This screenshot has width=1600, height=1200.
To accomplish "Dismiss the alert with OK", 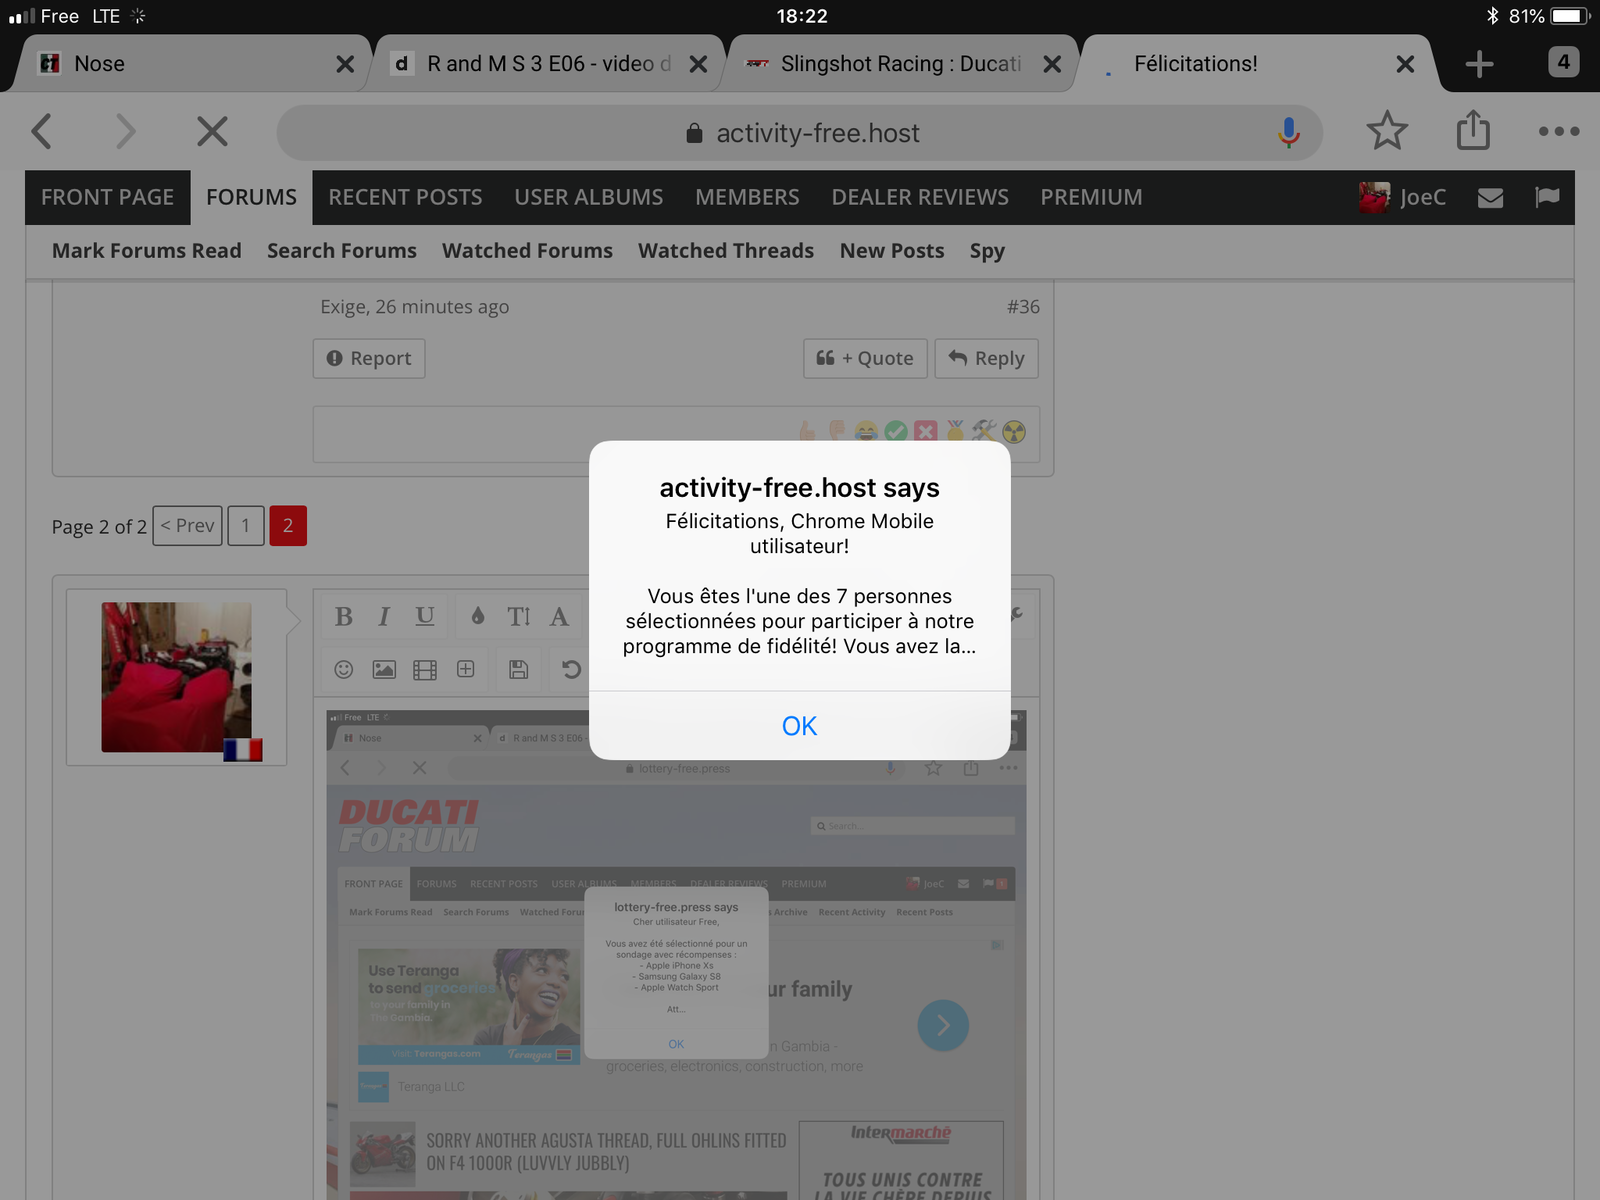I will coord(799,726).
